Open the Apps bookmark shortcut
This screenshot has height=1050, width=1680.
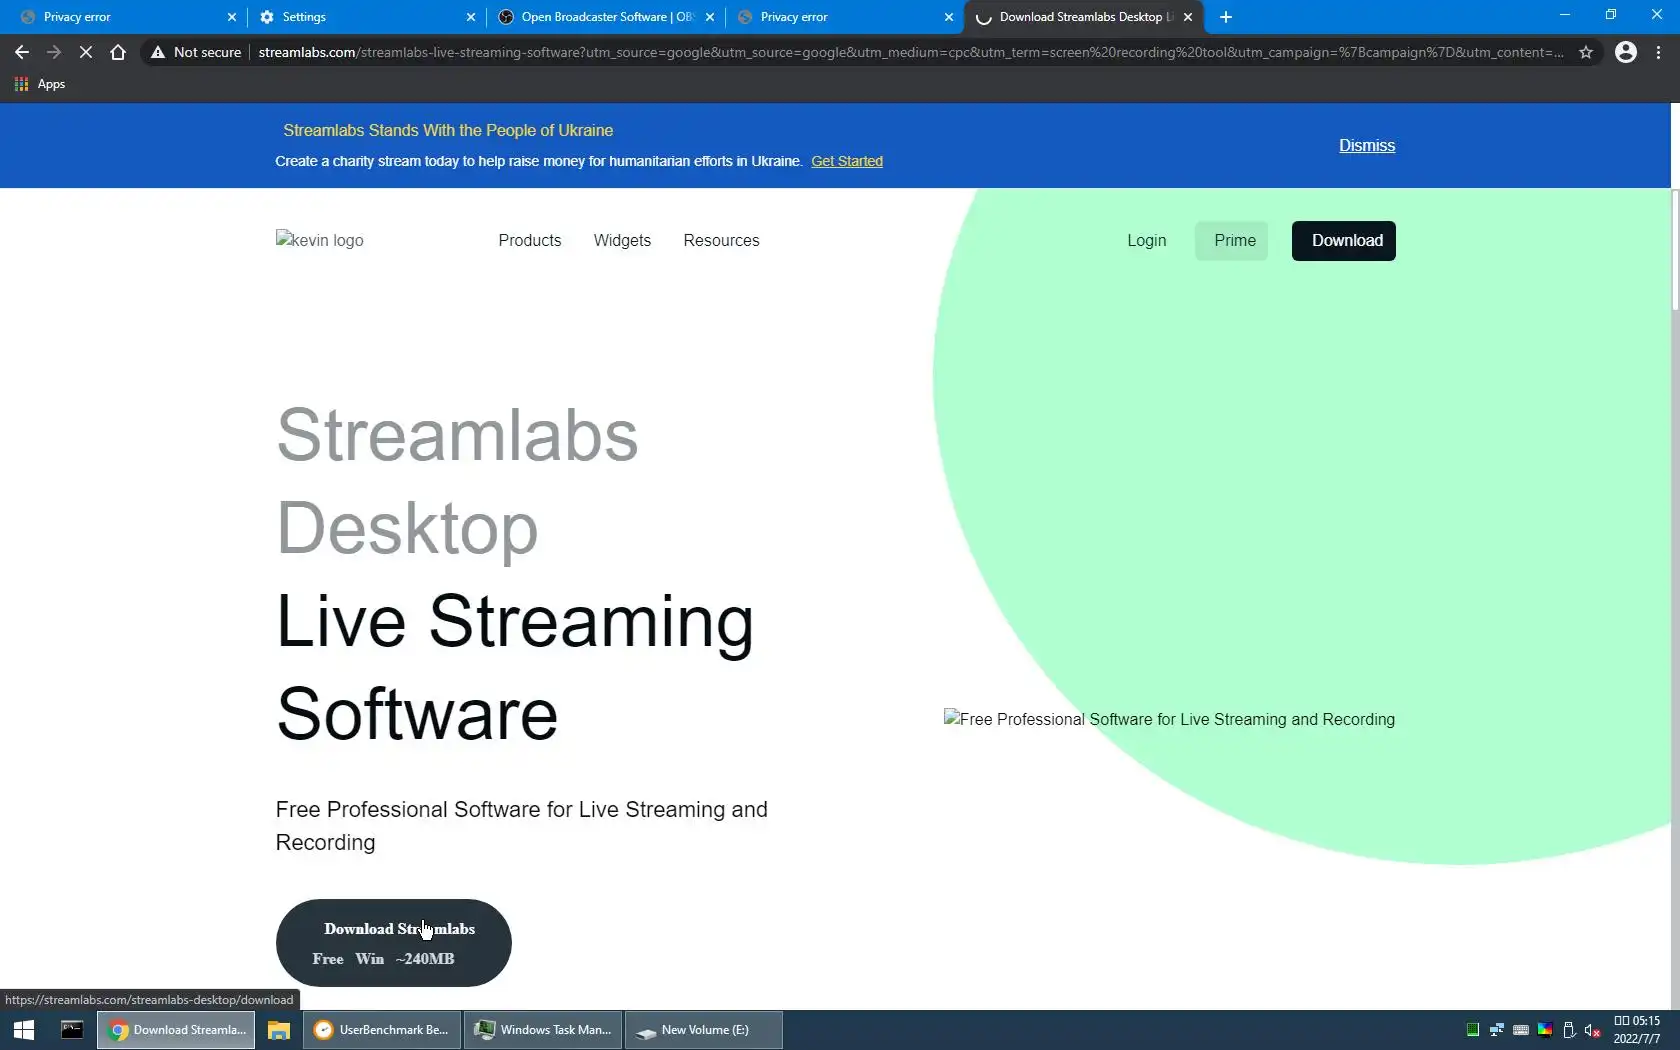pos(40,84)
